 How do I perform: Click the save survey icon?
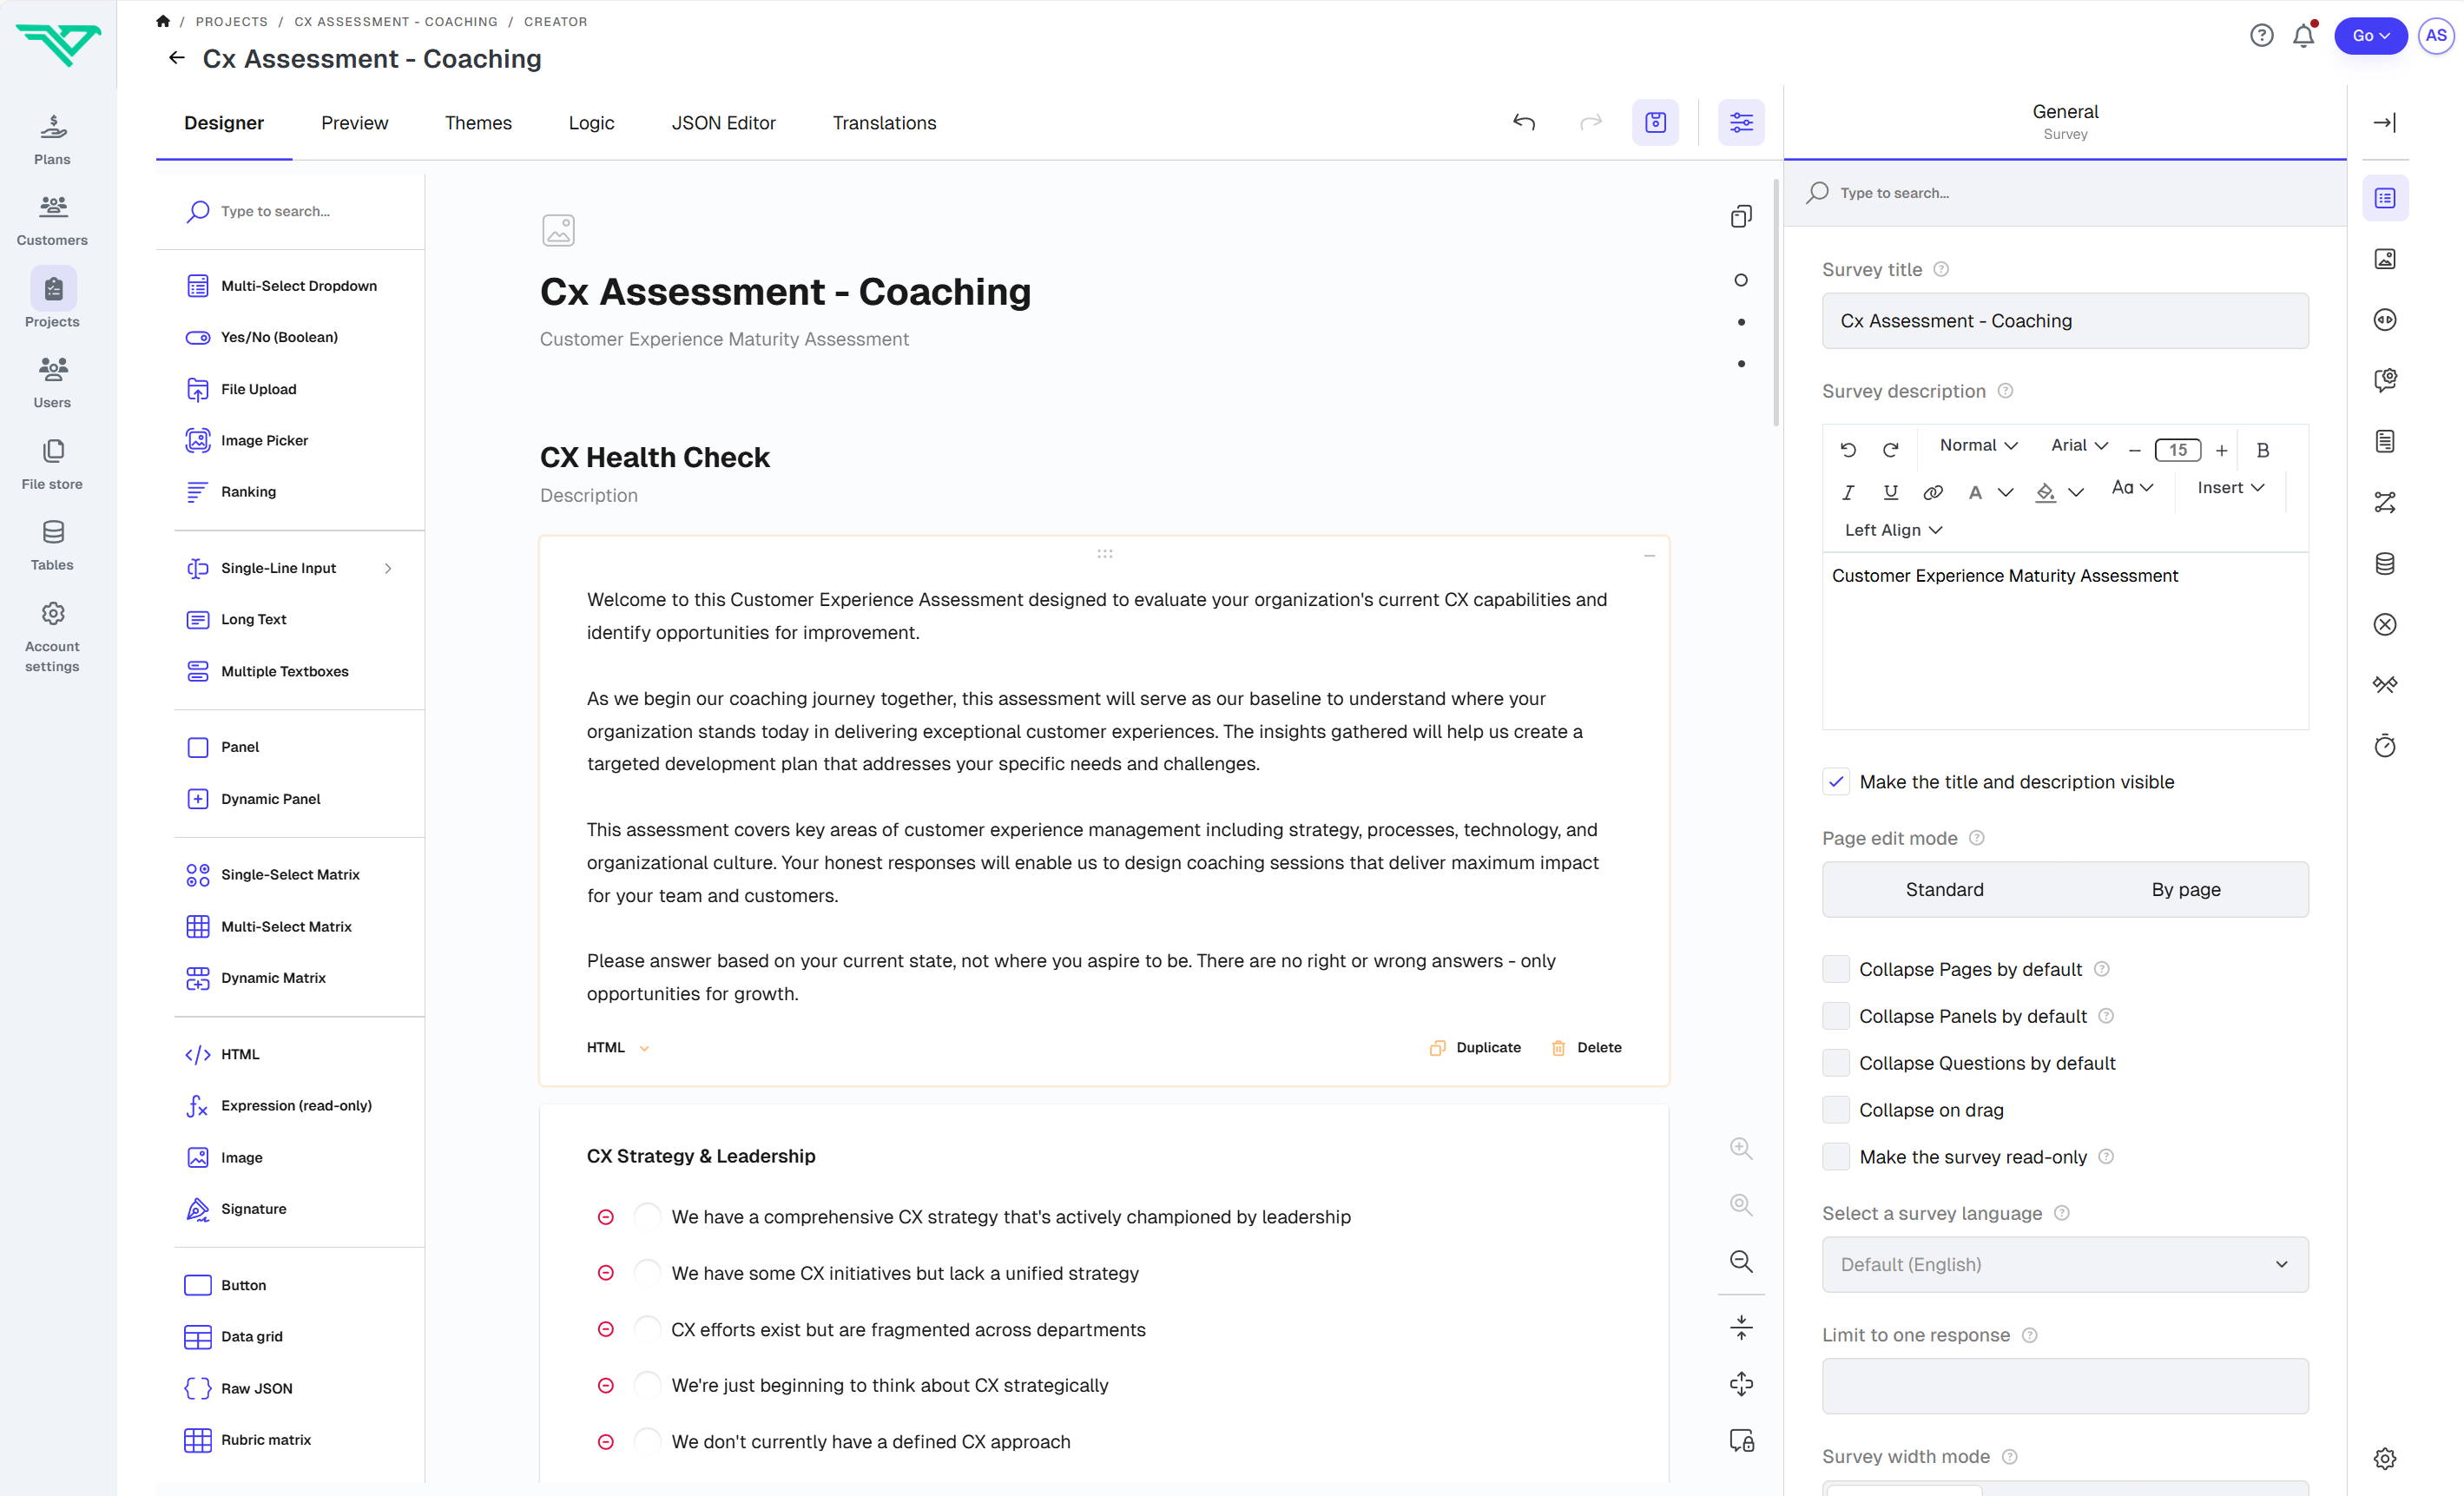[x=1655, y=122]
